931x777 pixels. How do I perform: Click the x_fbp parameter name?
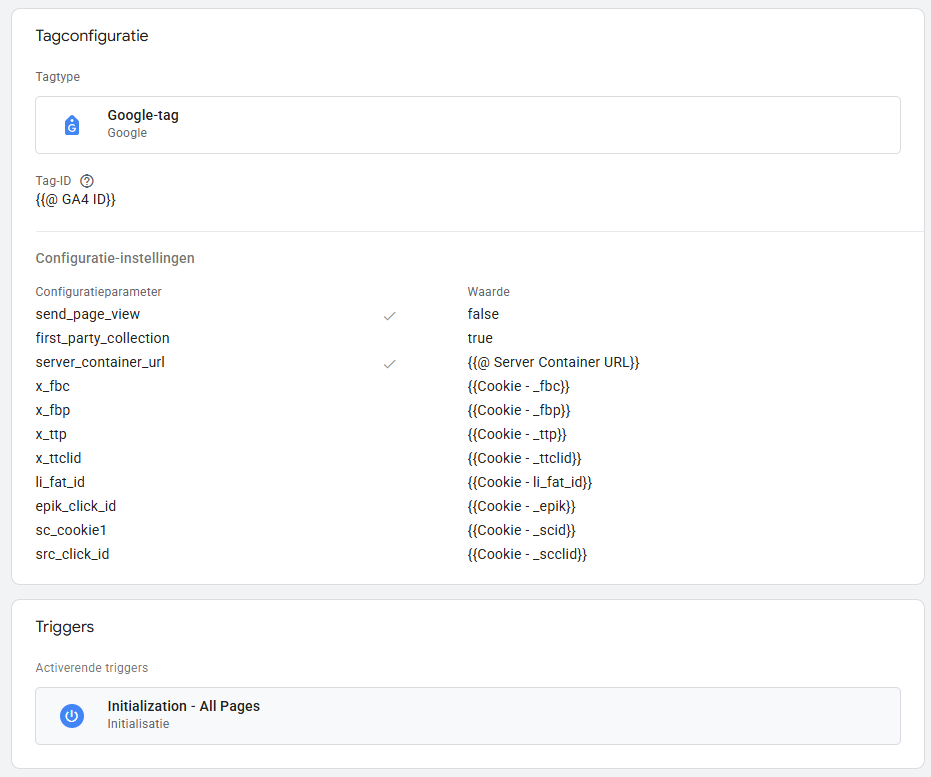coord(53,410)
